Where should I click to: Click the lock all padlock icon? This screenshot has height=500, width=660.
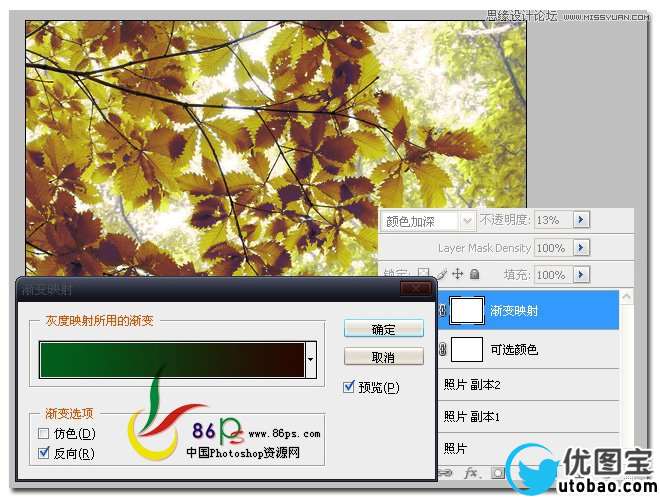[x=475, y=274]
